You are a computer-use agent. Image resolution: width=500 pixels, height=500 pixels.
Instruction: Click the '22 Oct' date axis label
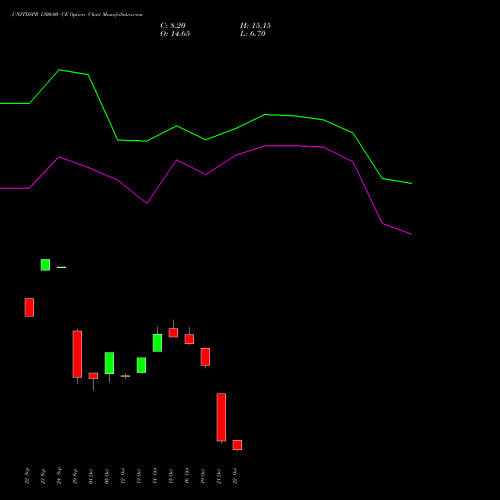pyautogui.click(x=235, y=476)
